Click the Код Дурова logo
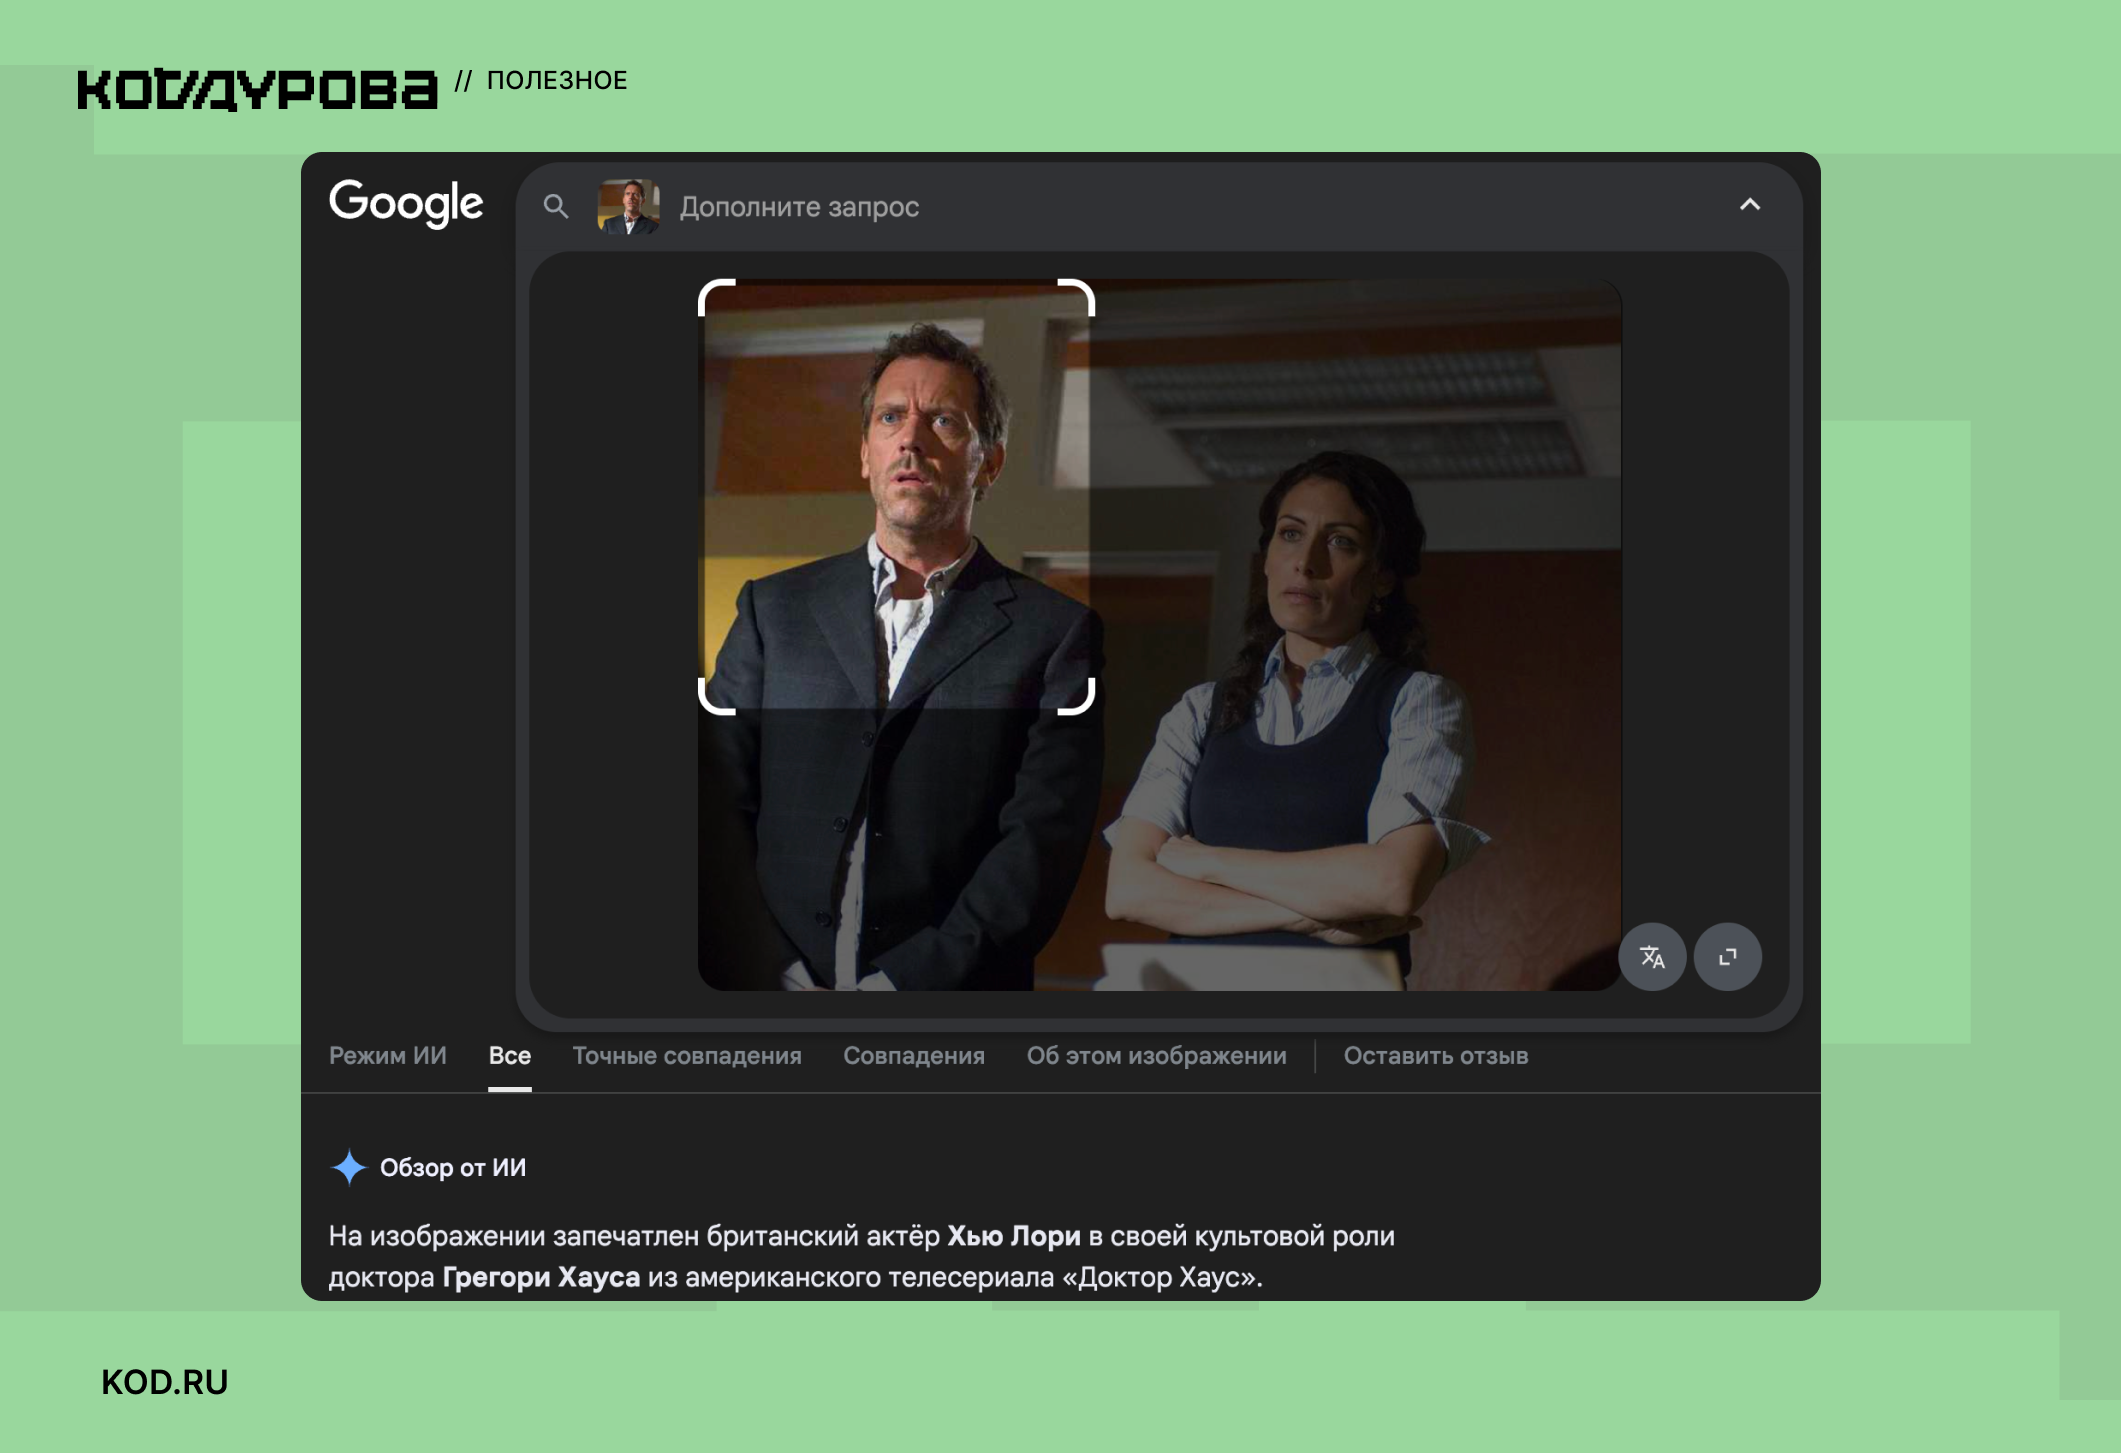 (258, 88)
